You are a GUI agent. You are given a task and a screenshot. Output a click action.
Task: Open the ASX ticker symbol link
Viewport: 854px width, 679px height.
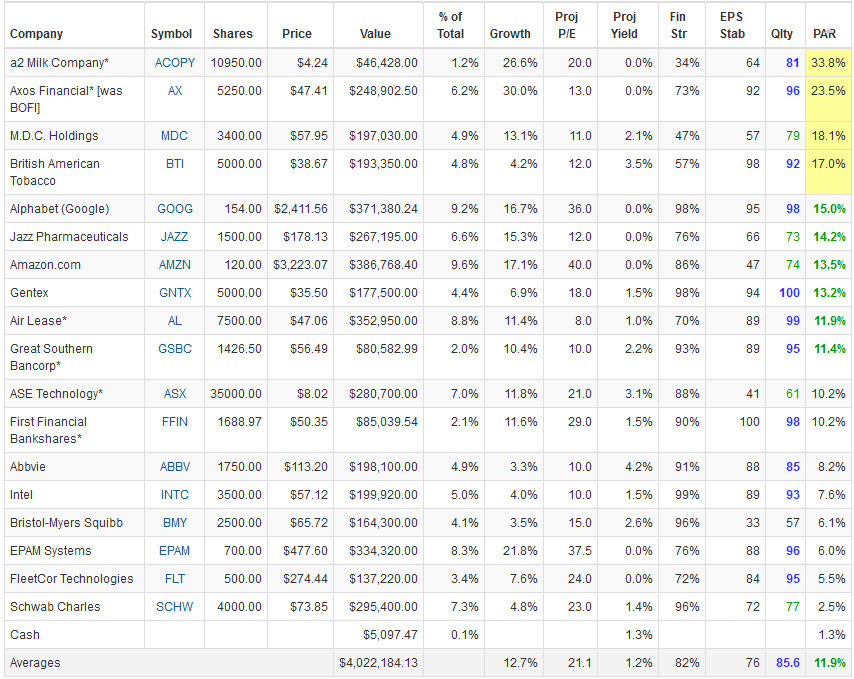tap(174, 394)
